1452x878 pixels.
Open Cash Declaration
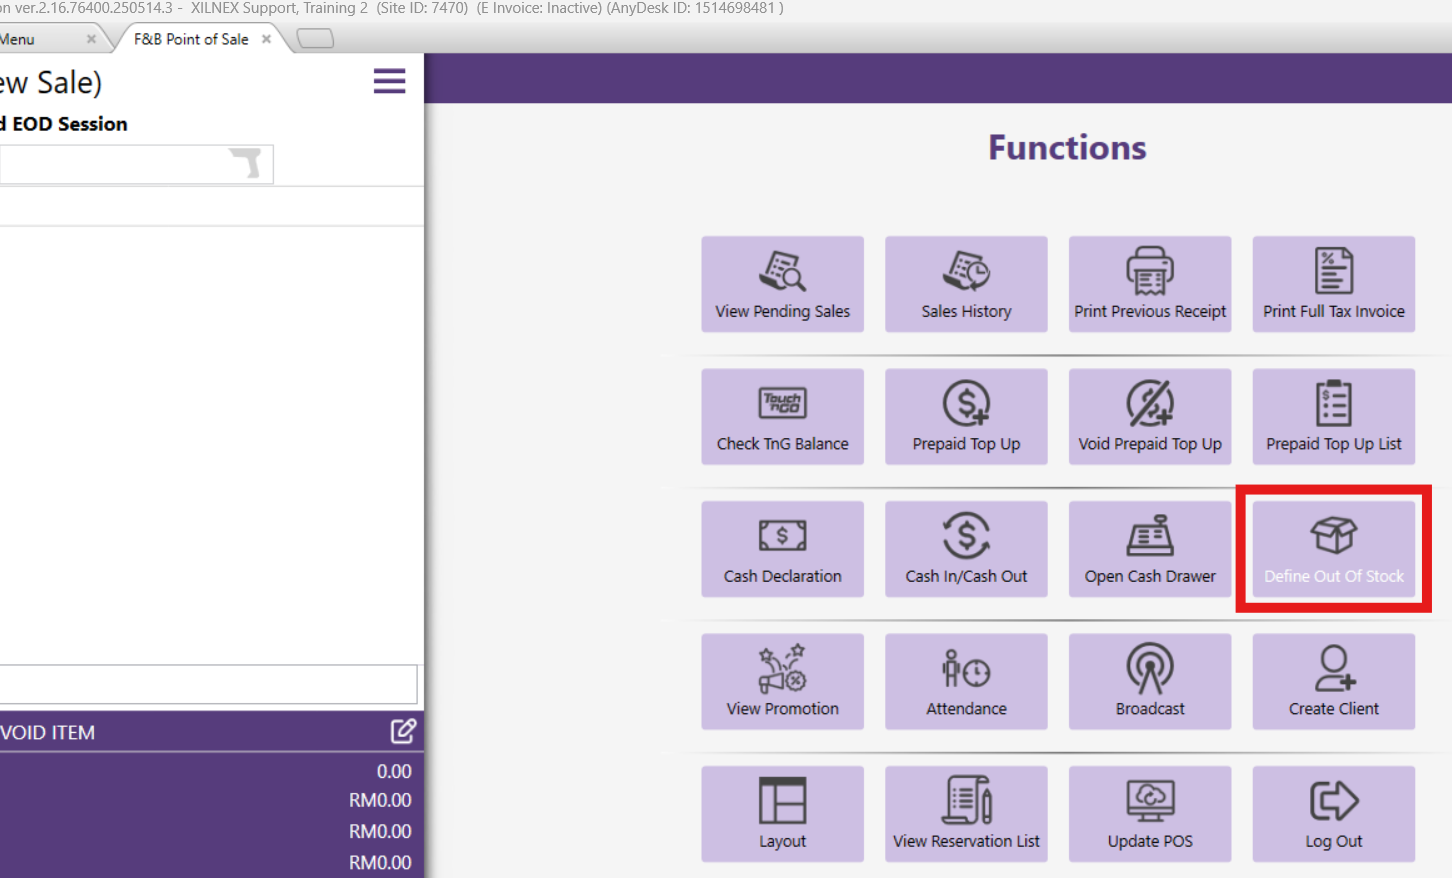[x=782, y=549]
